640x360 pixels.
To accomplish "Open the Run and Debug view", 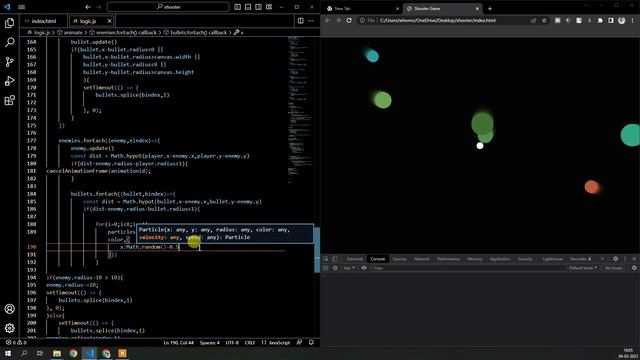I will (9, 81).
